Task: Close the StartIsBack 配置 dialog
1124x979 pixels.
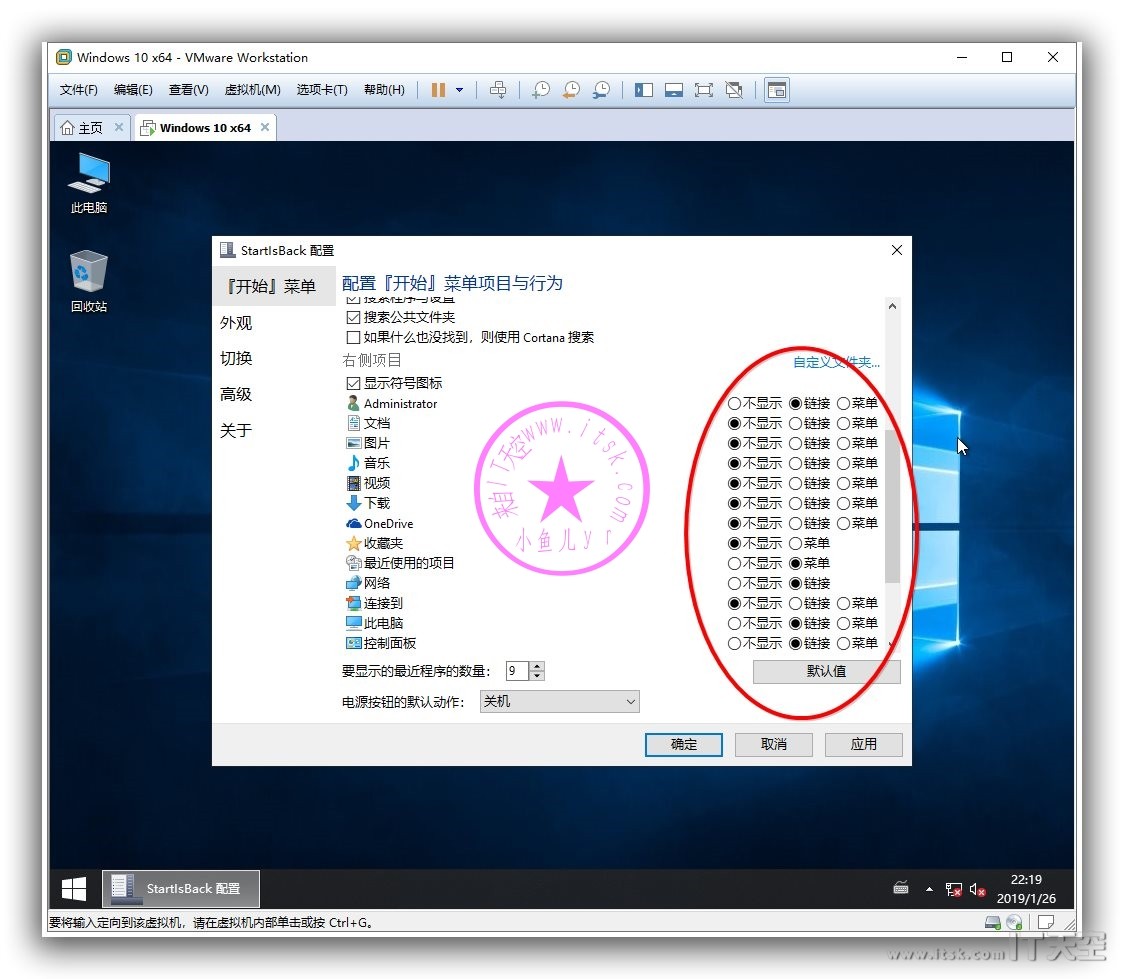Action: click(x=897, y=250)
